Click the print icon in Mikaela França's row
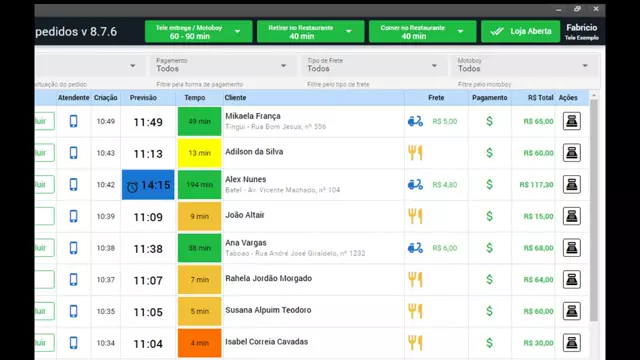 tap(571, 121)
